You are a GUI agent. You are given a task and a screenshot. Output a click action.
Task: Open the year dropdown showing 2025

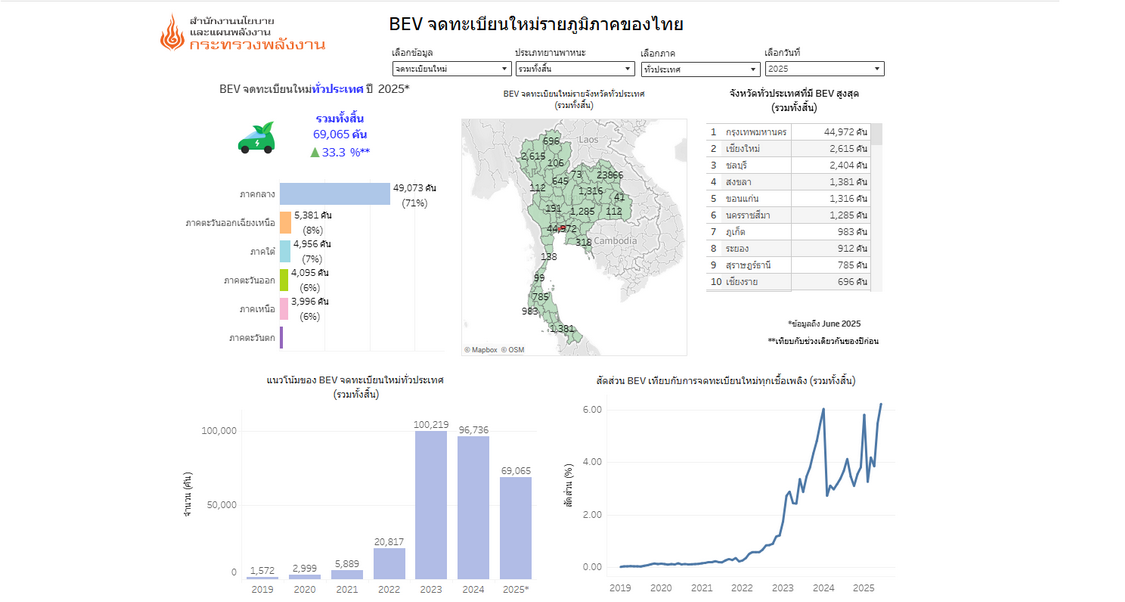[x=824, y=69]
